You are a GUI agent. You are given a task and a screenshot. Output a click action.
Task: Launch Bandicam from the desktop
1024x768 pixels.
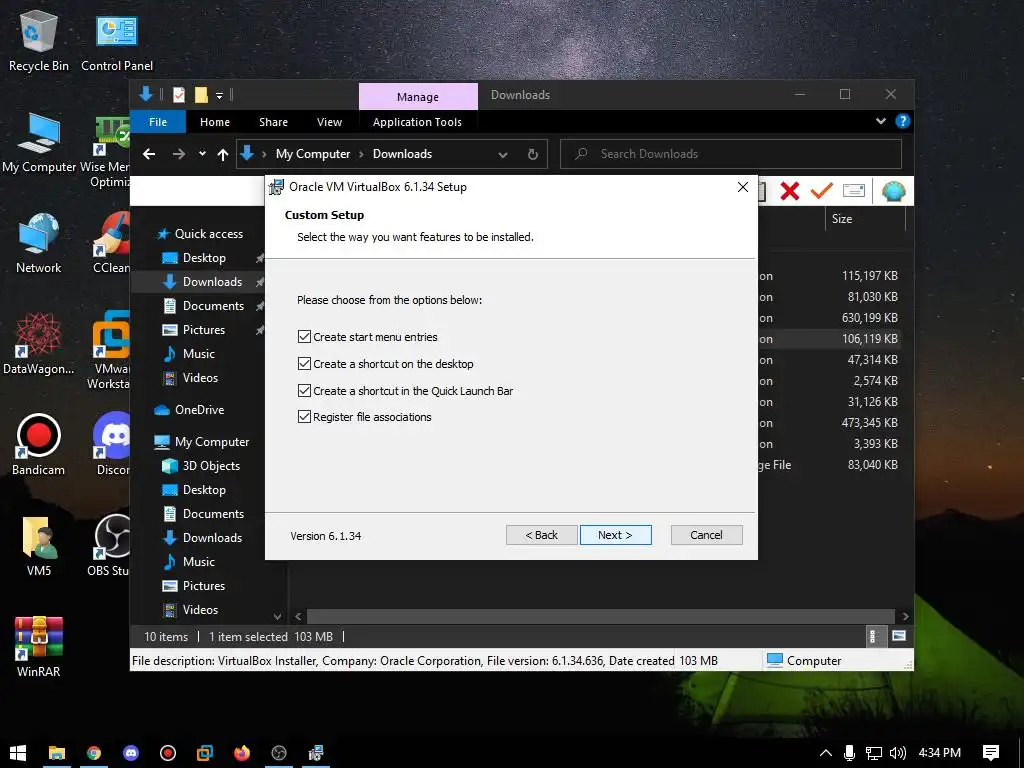(x=39, y=445)
